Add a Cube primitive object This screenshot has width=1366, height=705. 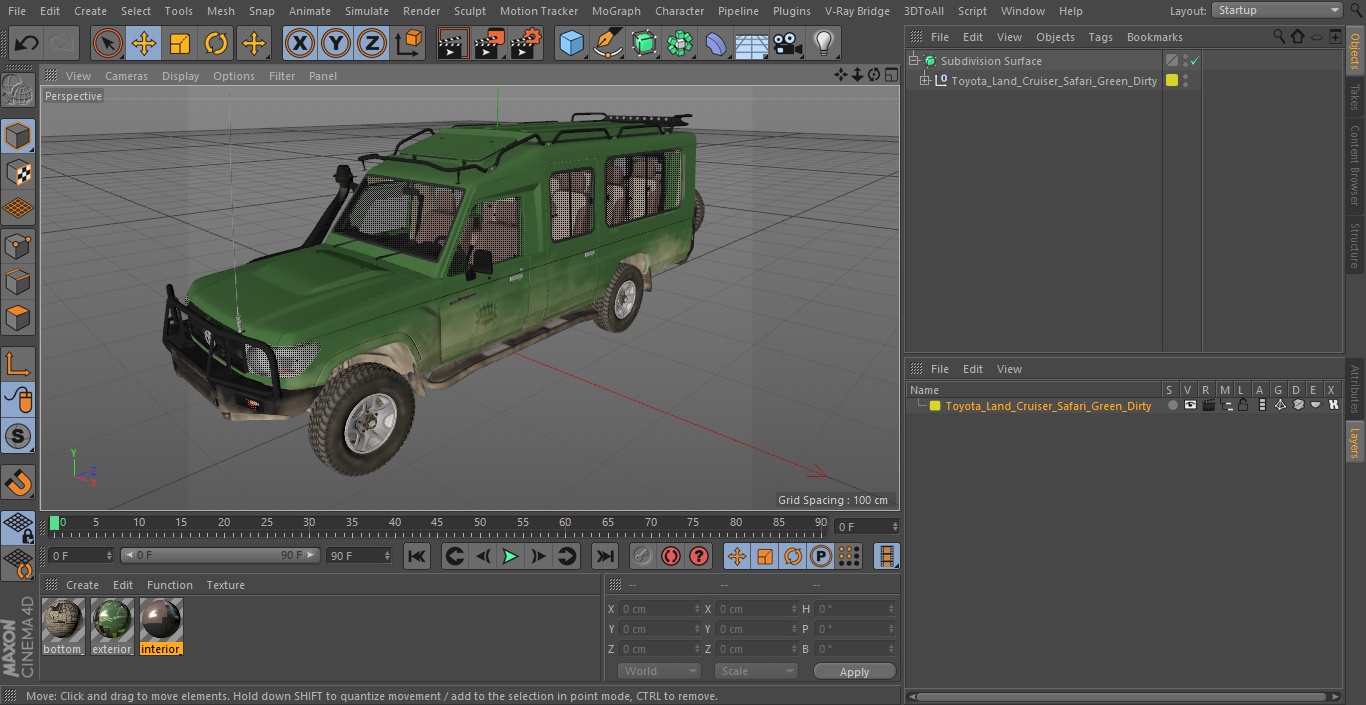pos(571,43)
